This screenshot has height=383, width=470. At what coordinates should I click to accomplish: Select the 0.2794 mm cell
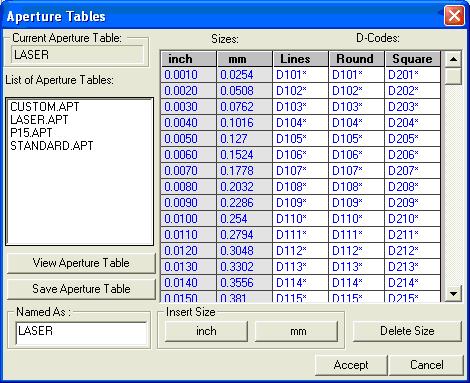point(245,235)
